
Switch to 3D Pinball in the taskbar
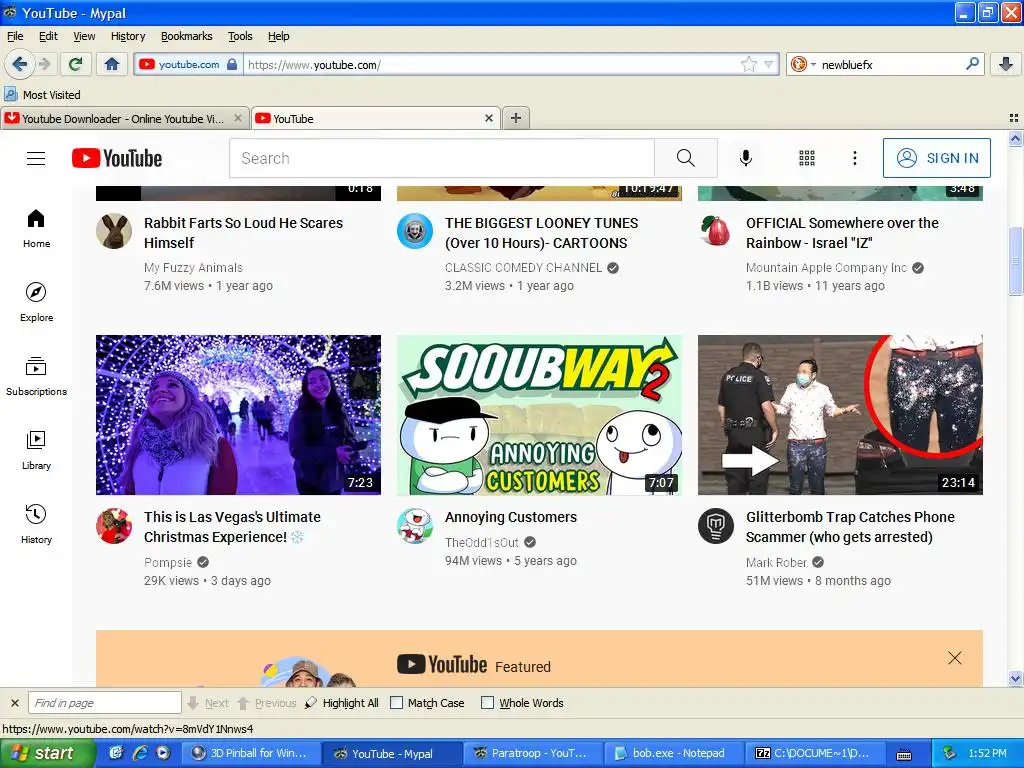(x=249, y=753)
